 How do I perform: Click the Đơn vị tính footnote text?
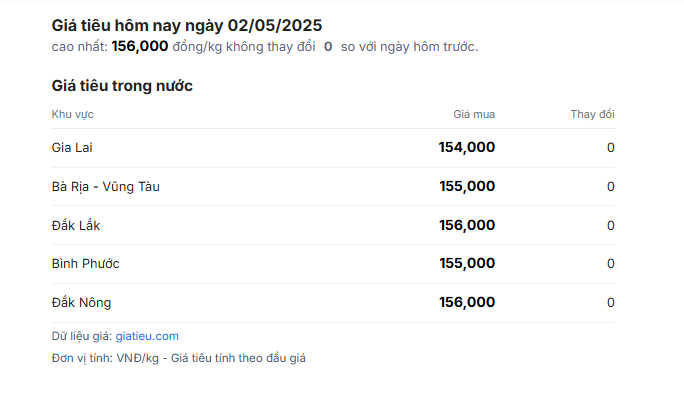178,358
